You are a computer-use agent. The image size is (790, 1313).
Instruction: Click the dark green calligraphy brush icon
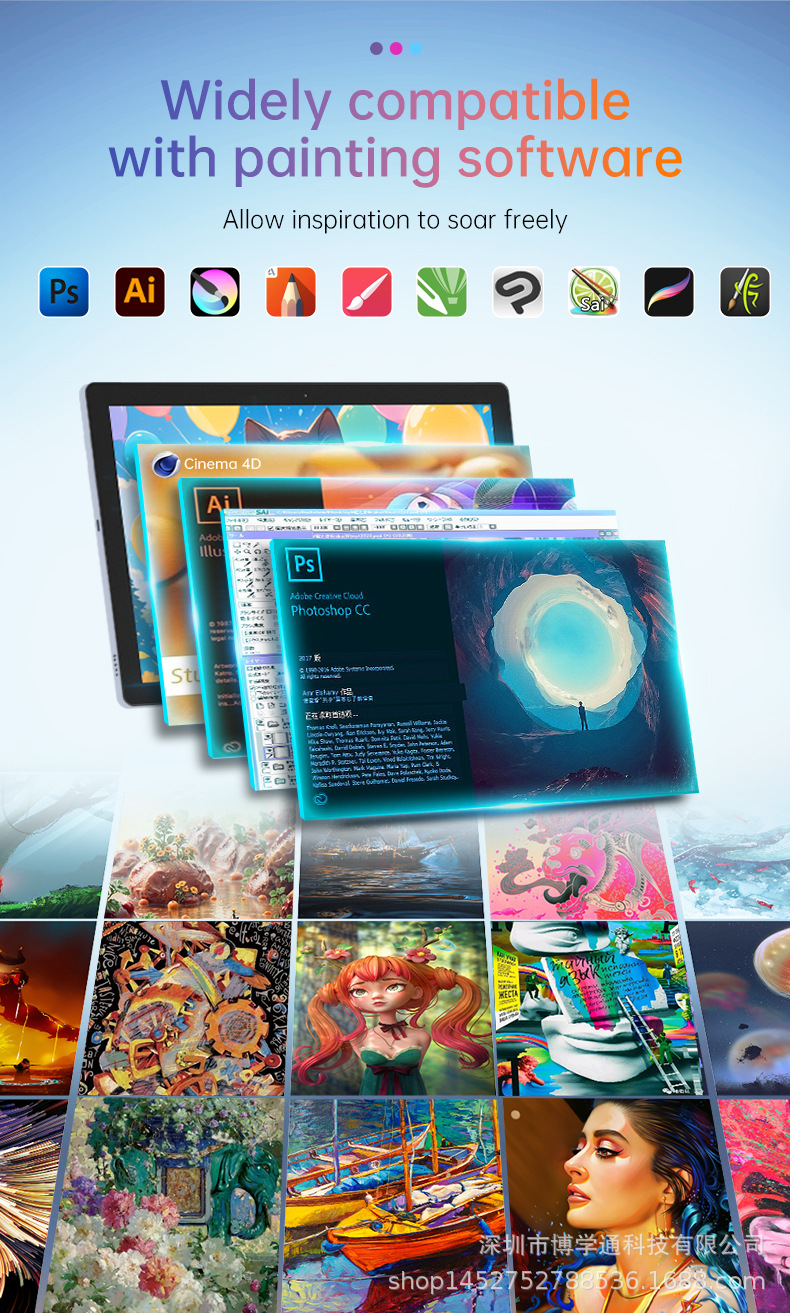(745, 292)
